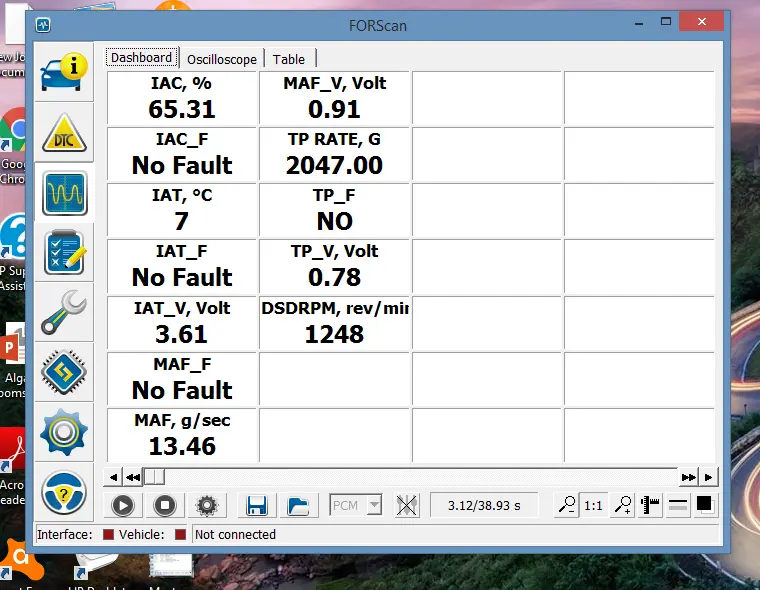Open a saved log file
The image size is (760, 590).
pos(298,506)
